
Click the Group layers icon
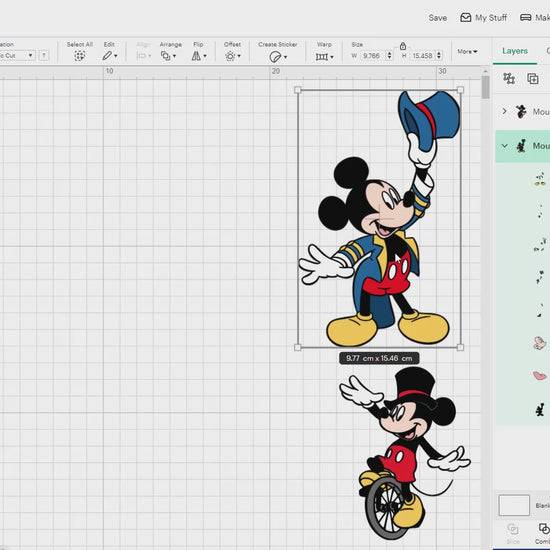pyautogui.click(x=509, y=79)
